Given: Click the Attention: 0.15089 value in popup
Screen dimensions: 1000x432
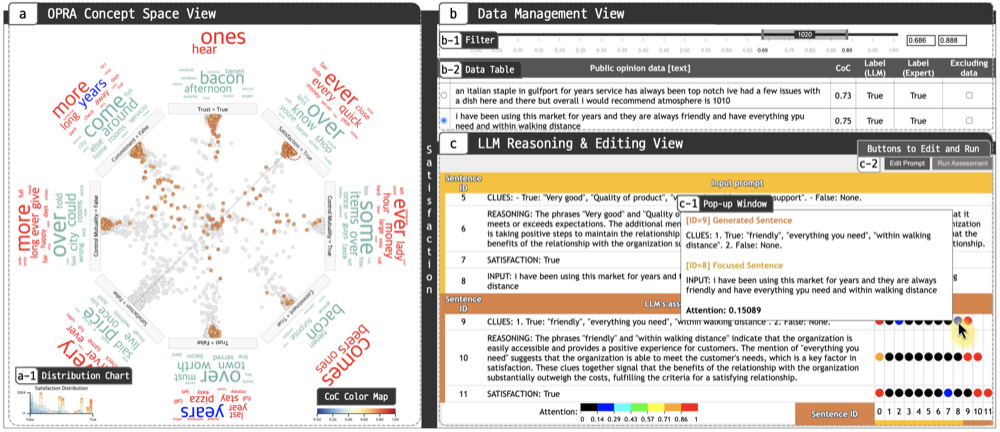Looking at the screenshot, I should click(x=722, y=309).
